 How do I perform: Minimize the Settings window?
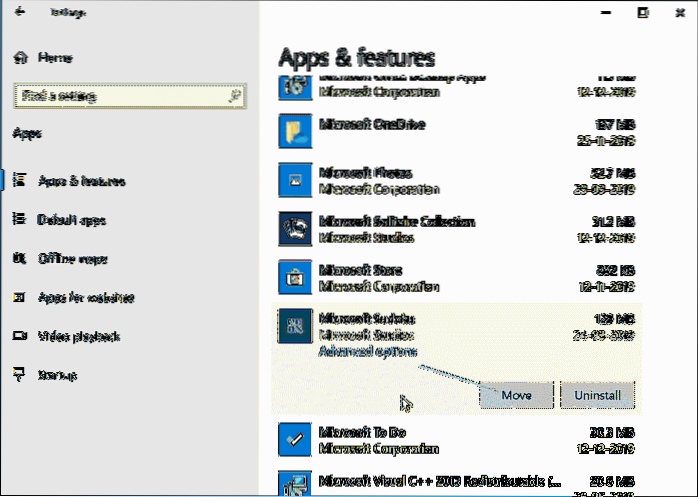(x=605, y=12)
